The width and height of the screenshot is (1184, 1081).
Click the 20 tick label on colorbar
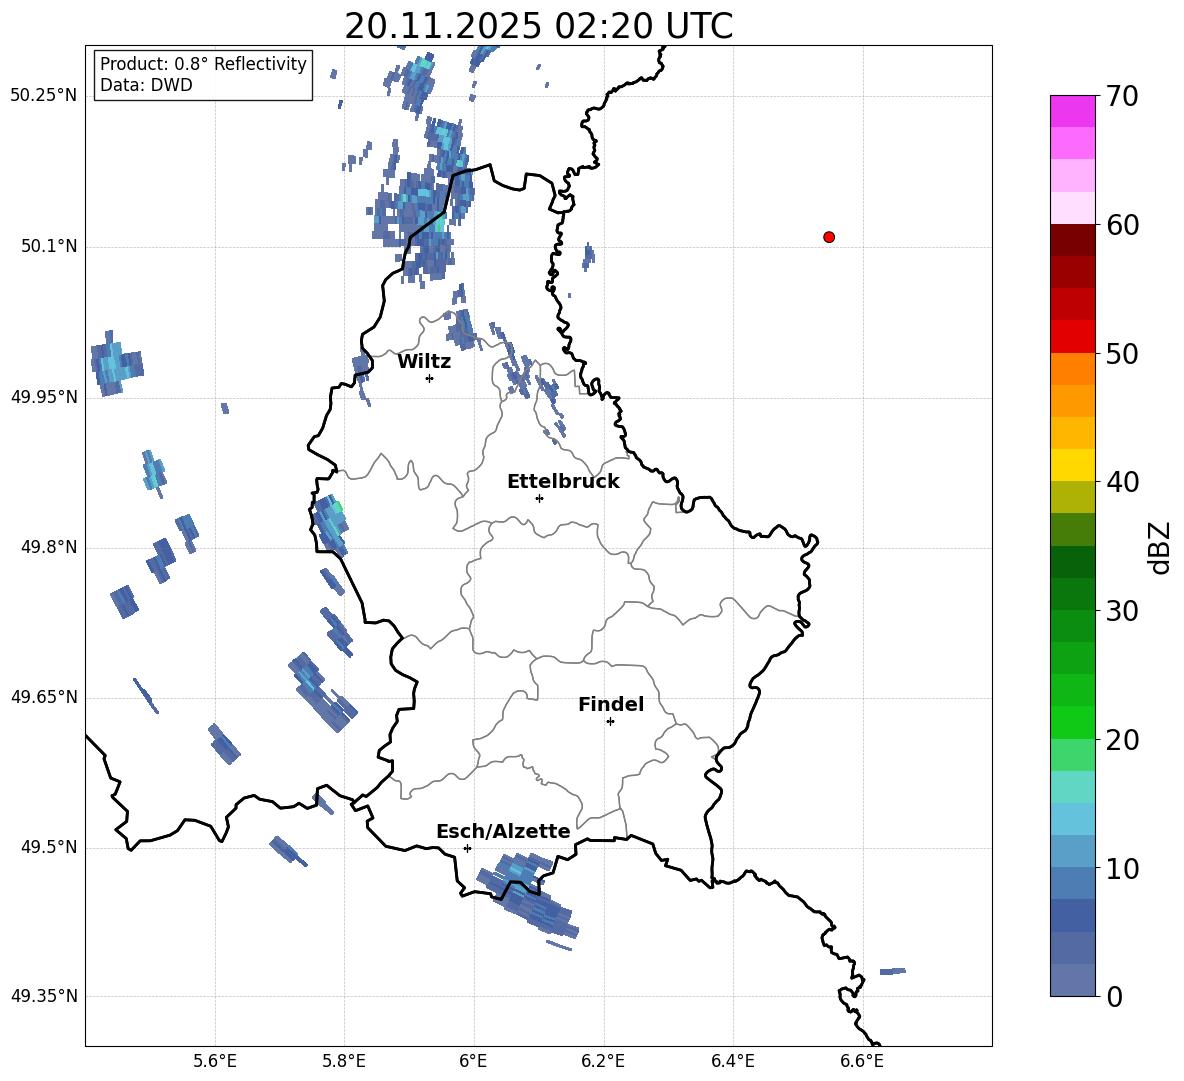point(1122,740)
